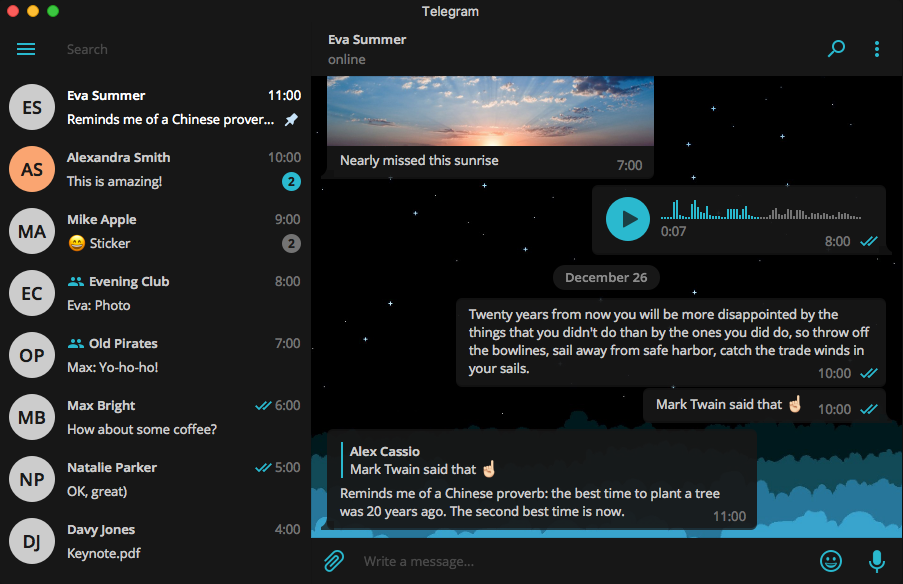Click the macOS green maximize button

click(x=53, y=11)
